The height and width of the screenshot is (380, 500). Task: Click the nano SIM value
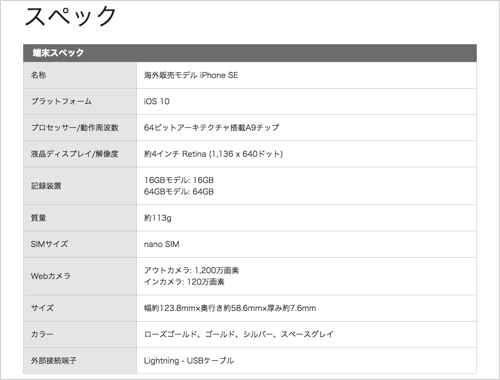tap(162, 244)
